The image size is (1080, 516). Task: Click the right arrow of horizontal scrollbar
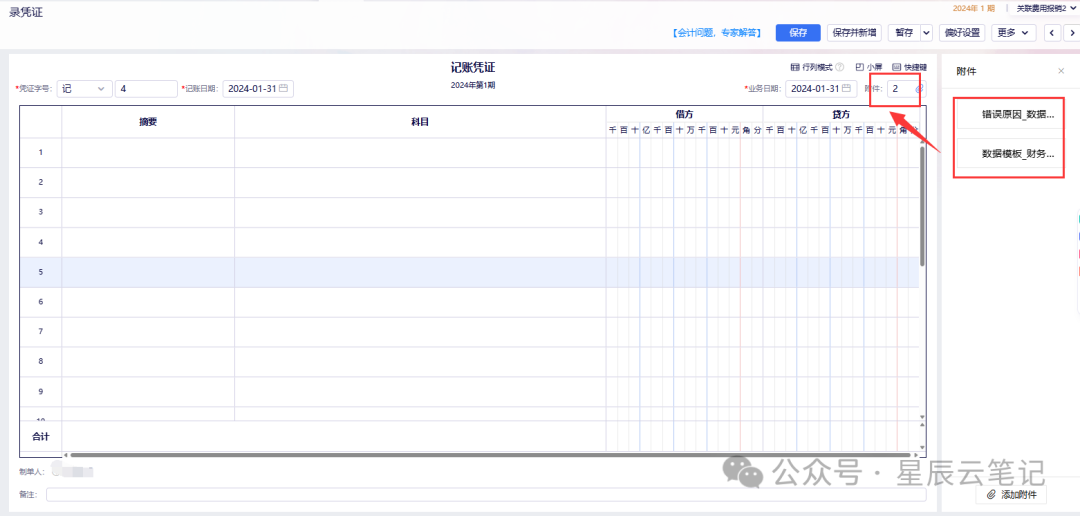(915, 455)
